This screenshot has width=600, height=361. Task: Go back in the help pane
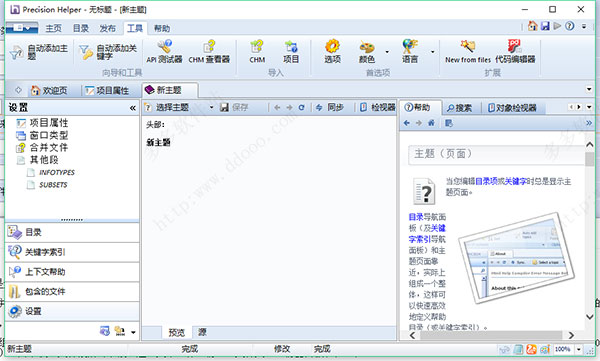407,123
